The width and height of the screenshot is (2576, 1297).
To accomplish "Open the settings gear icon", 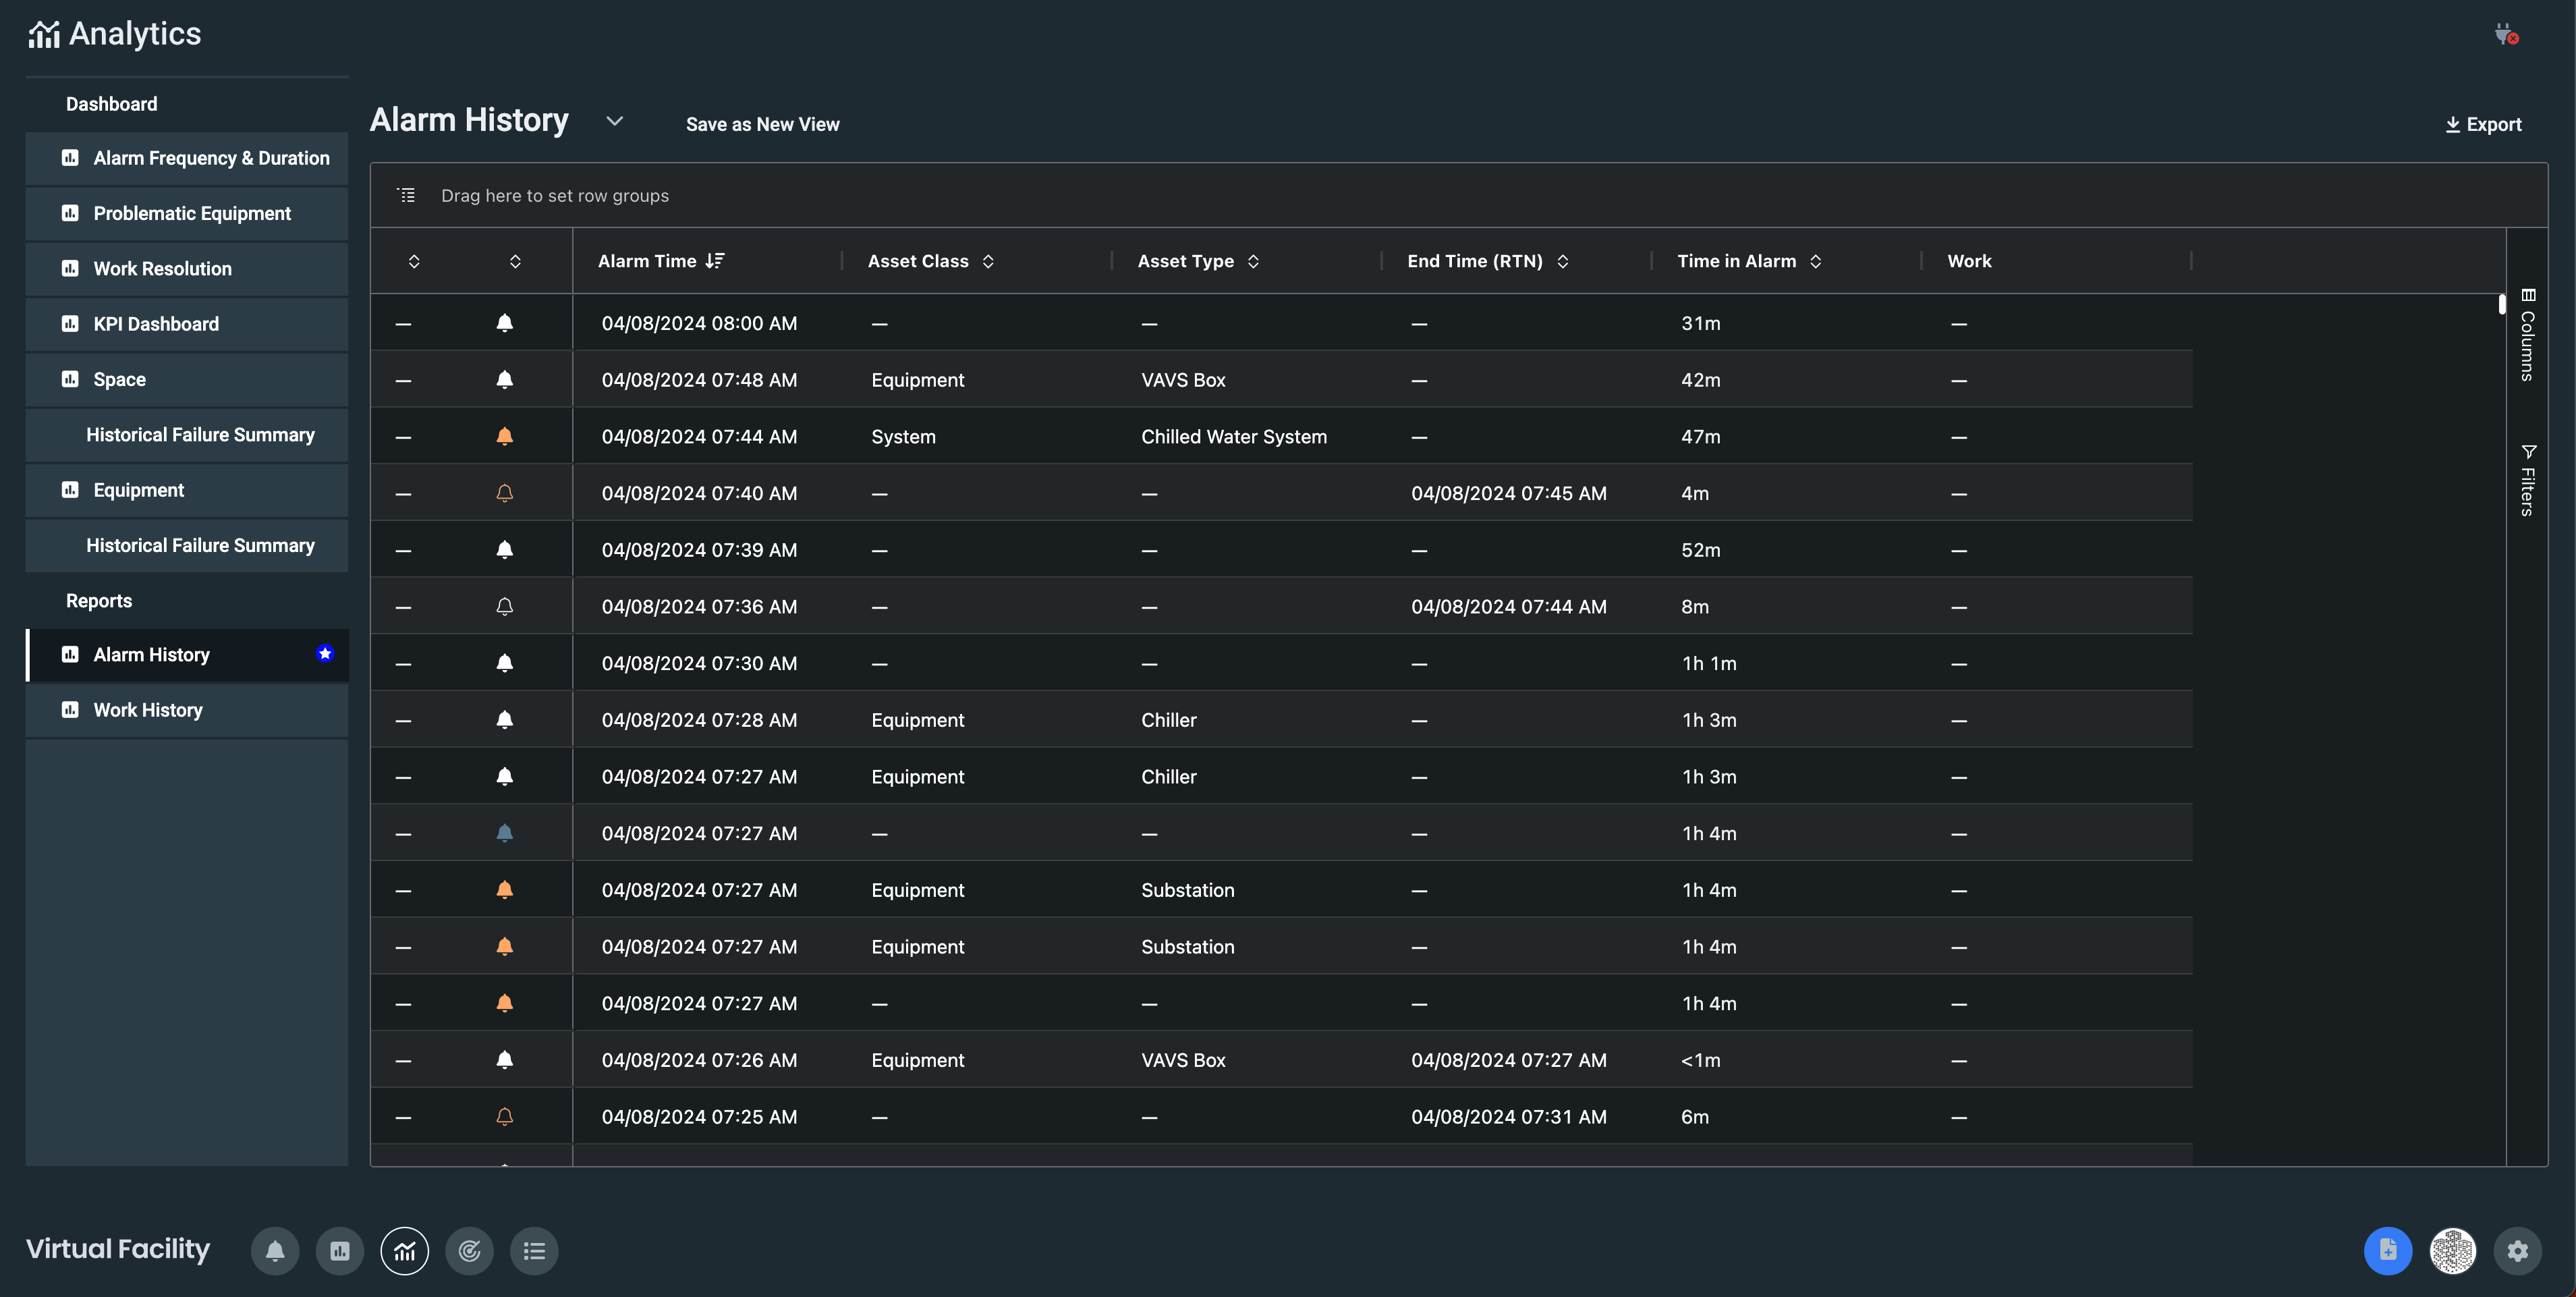I will [x=2517, y=1251].
